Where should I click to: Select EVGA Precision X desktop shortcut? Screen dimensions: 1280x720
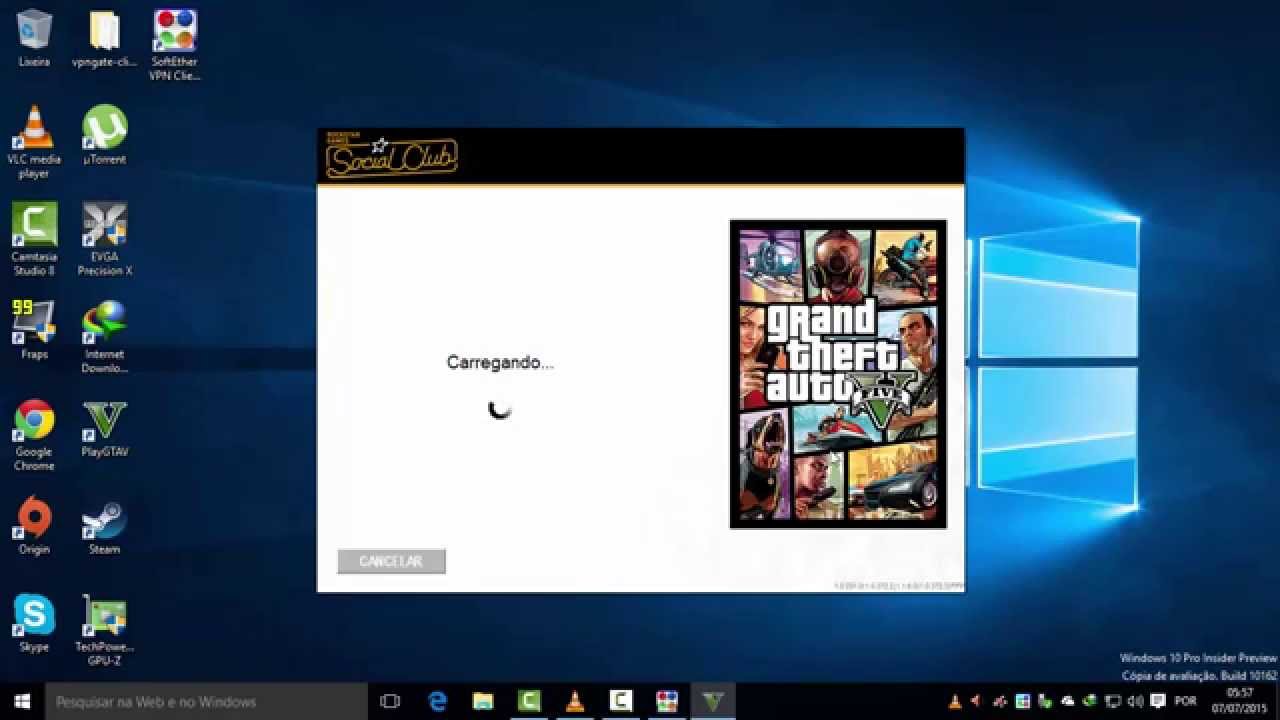click(104, 239)
